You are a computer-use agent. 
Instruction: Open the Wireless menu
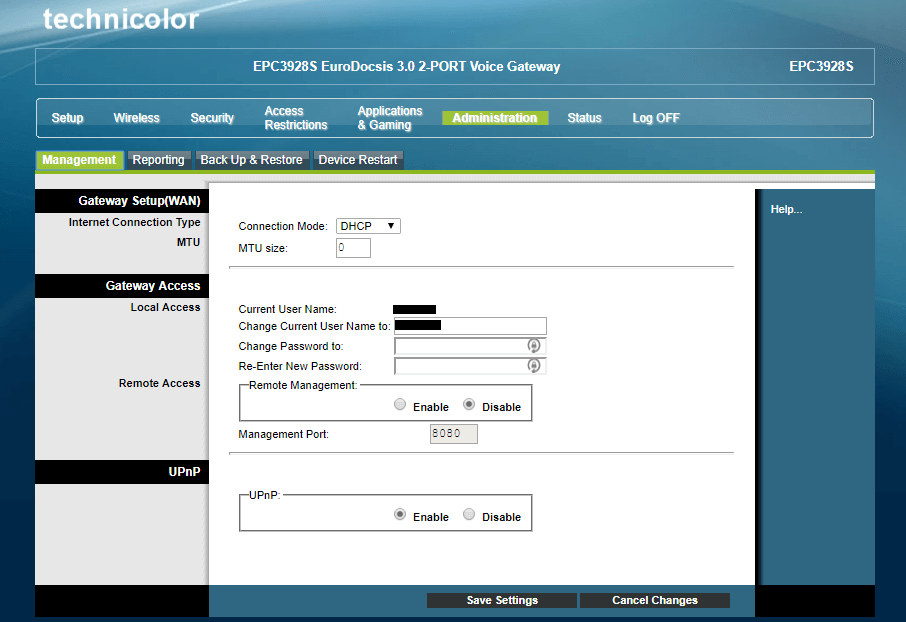(136, 117)
